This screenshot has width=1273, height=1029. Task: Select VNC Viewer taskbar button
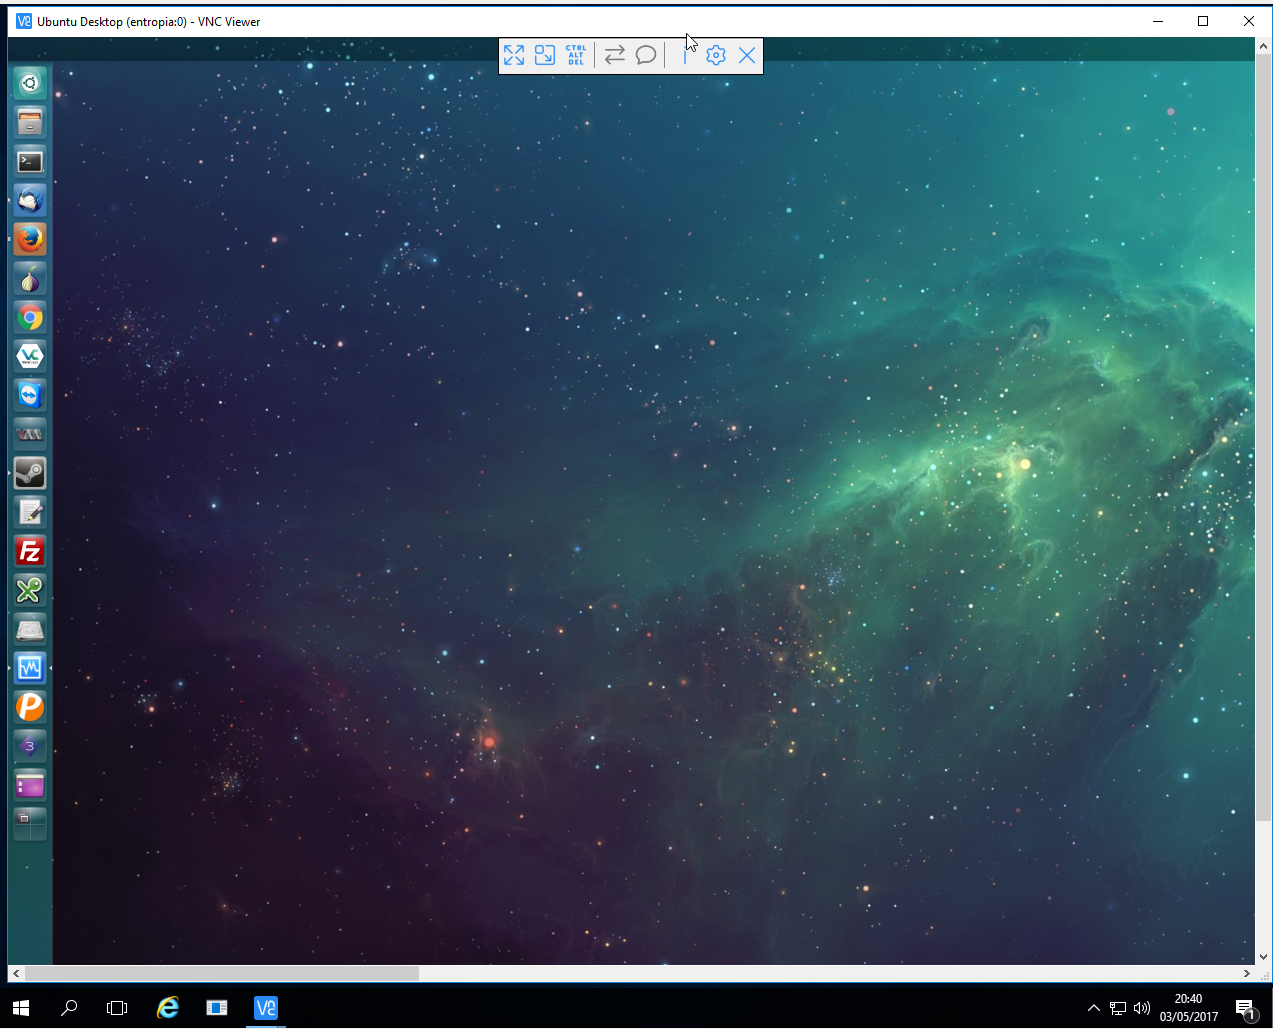pyautogui.click(x=265, y=1008)
